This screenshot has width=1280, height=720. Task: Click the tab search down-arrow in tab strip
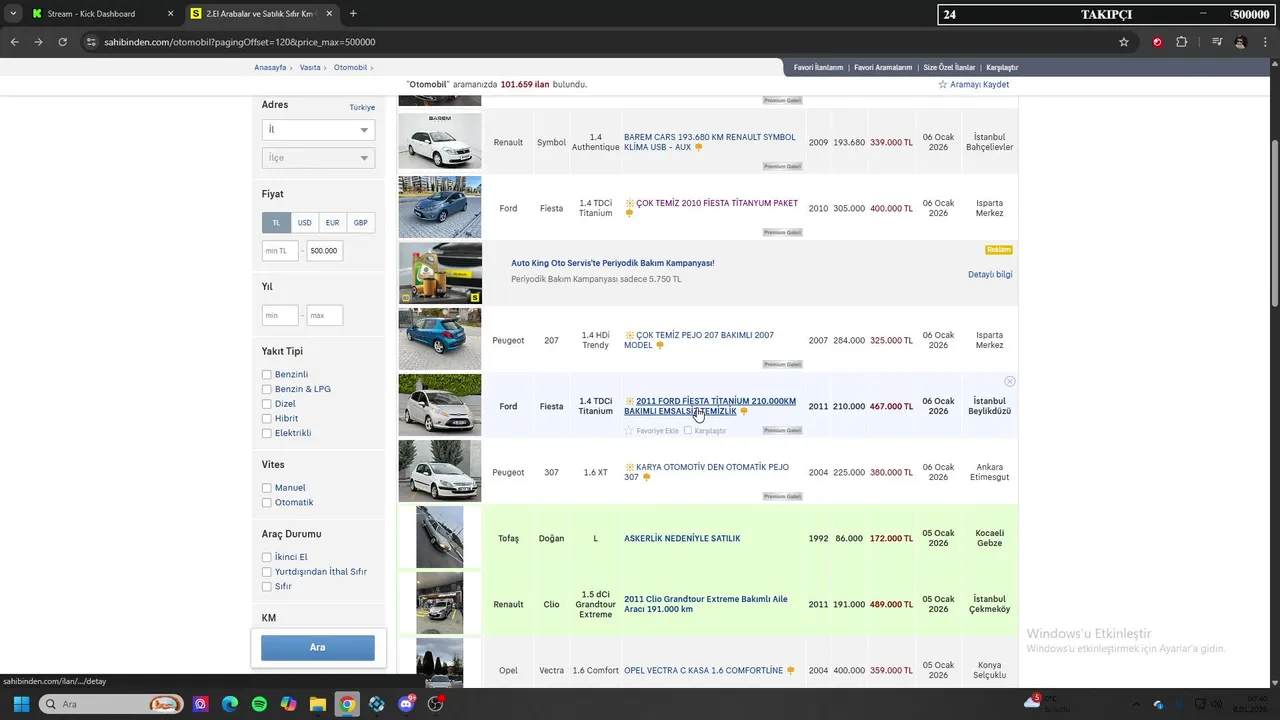[x=13, y=14]
